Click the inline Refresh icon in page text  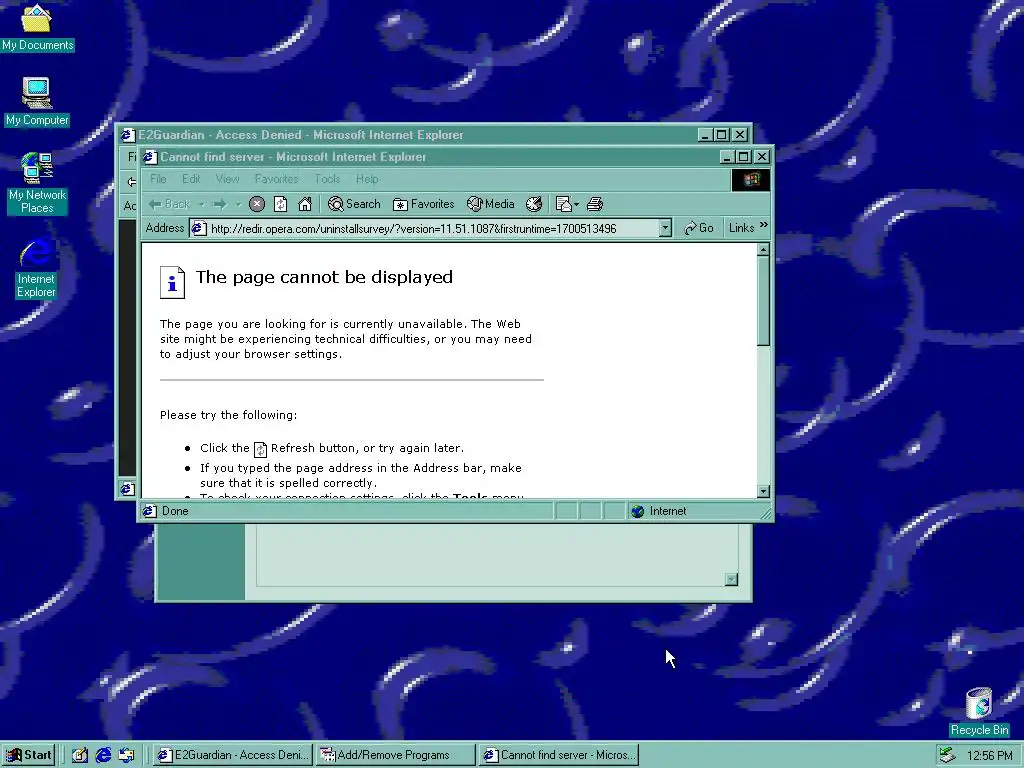coord(260,449)
